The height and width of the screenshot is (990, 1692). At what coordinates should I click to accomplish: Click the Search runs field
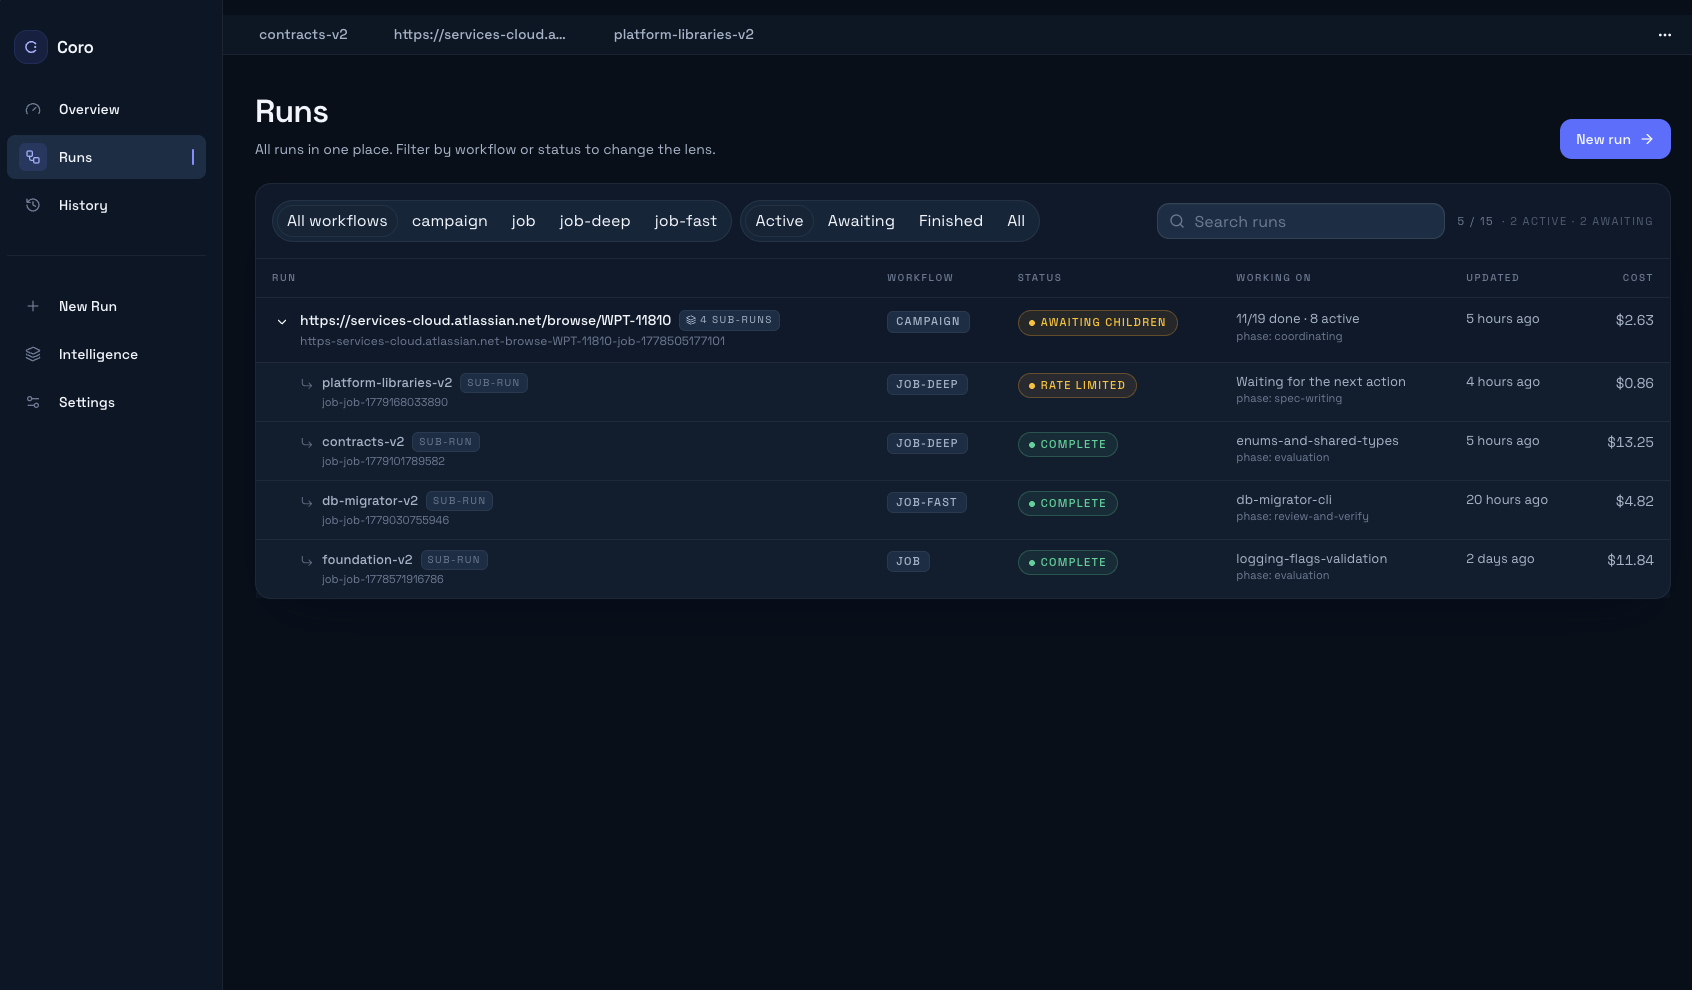1301,221
